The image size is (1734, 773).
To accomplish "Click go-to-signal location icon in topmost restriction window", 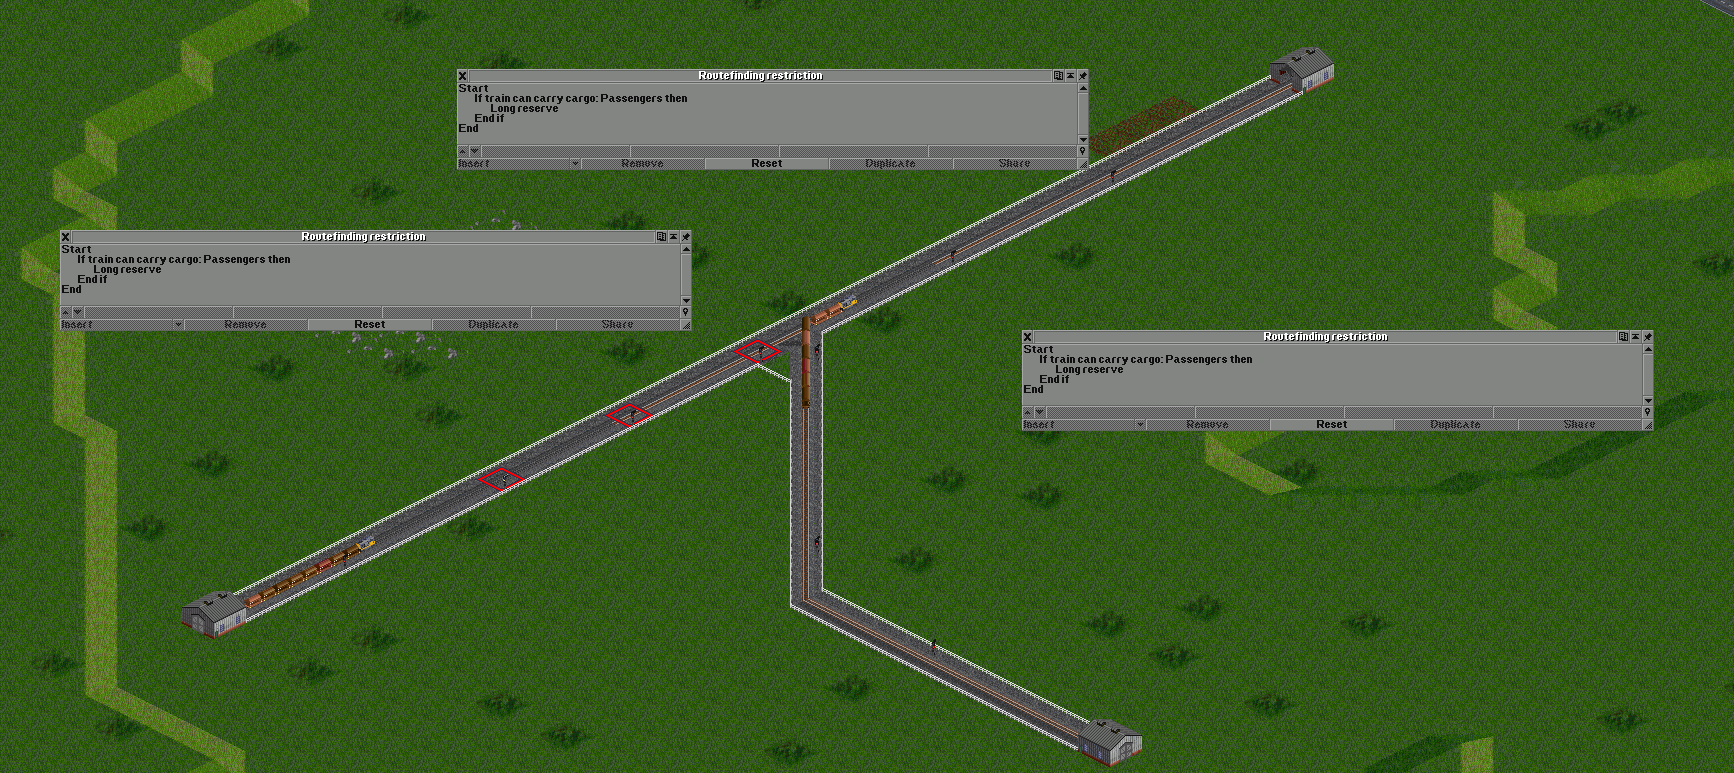I will (x=1082, y=151).
